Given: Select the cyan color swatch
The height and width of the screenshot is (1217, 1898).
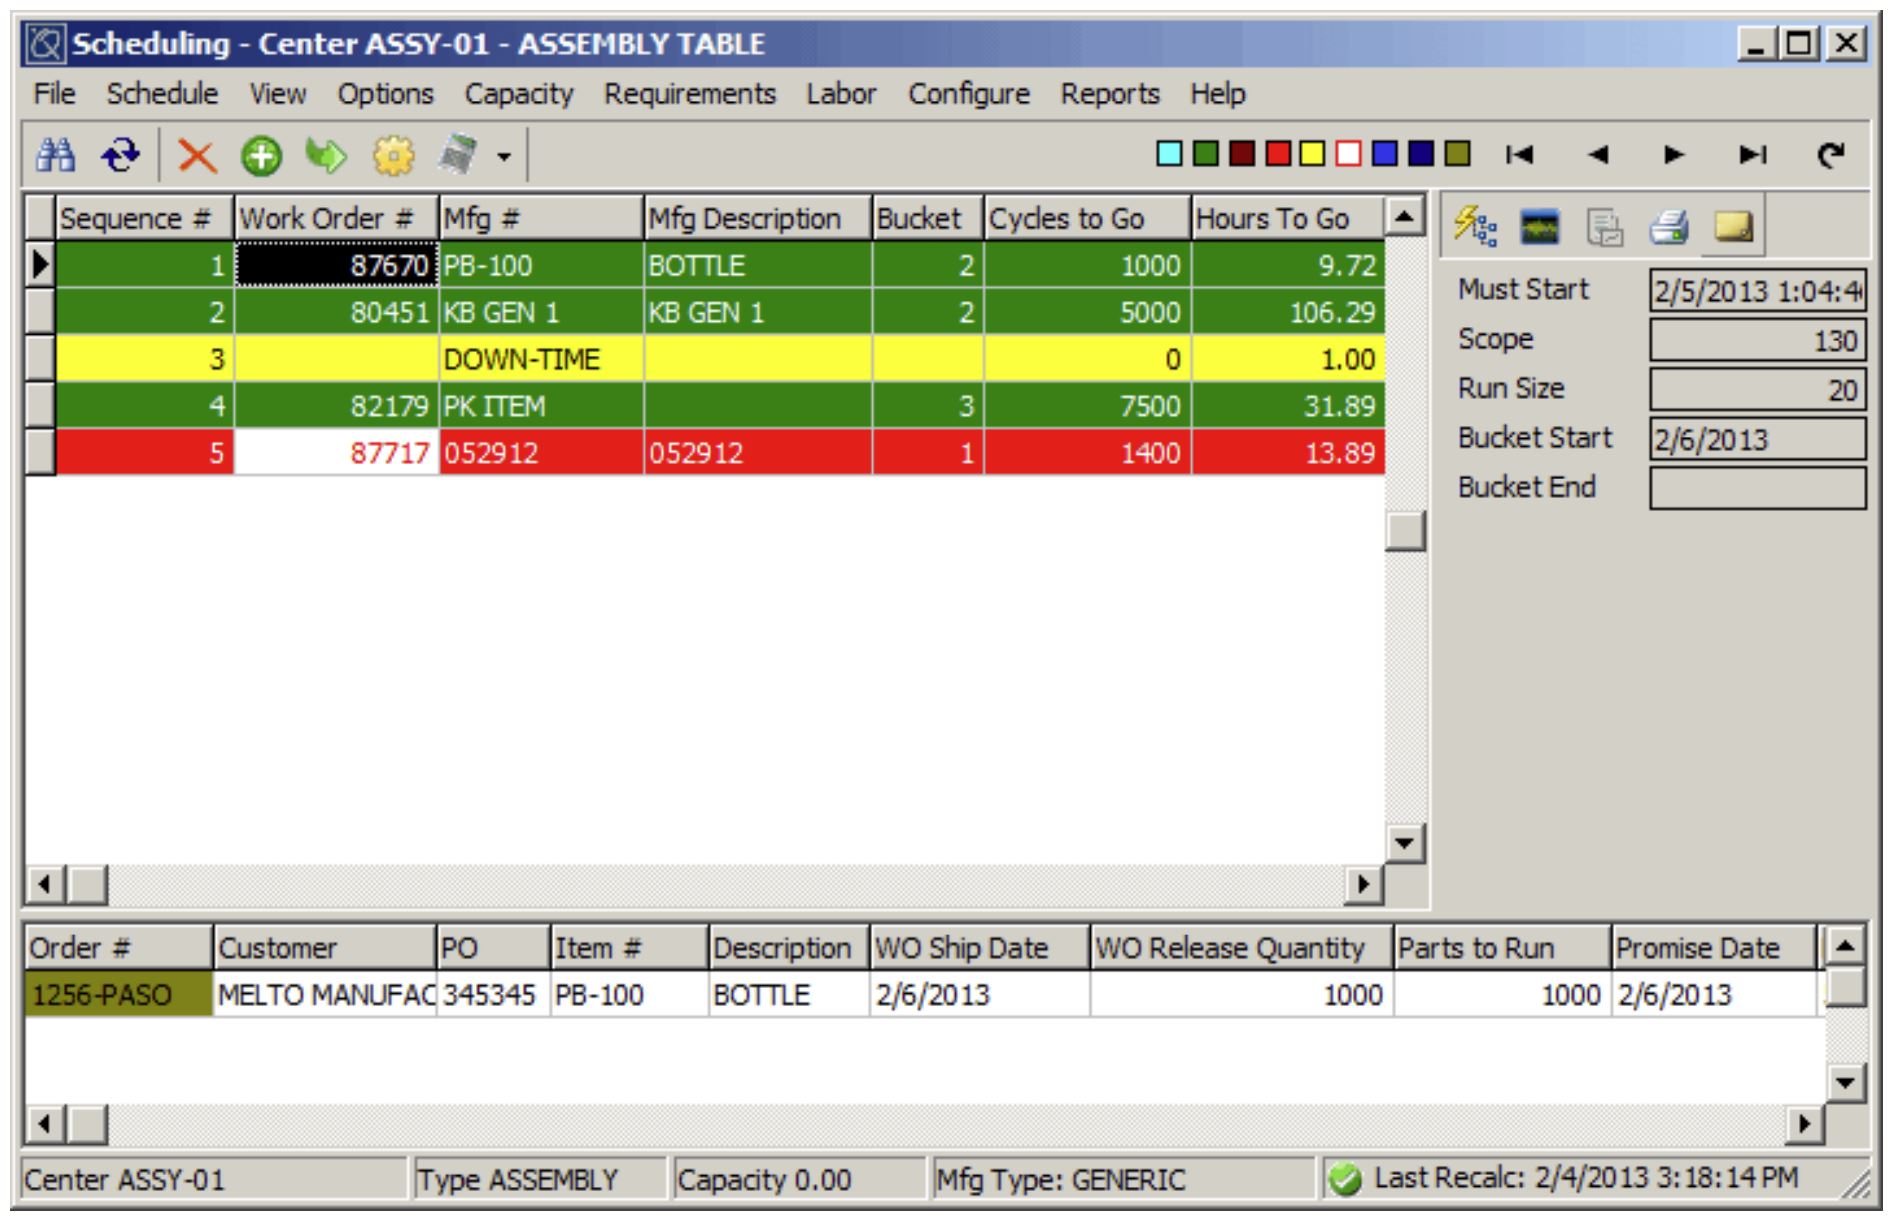Looking at the screenshot, I should [1168, 154].
